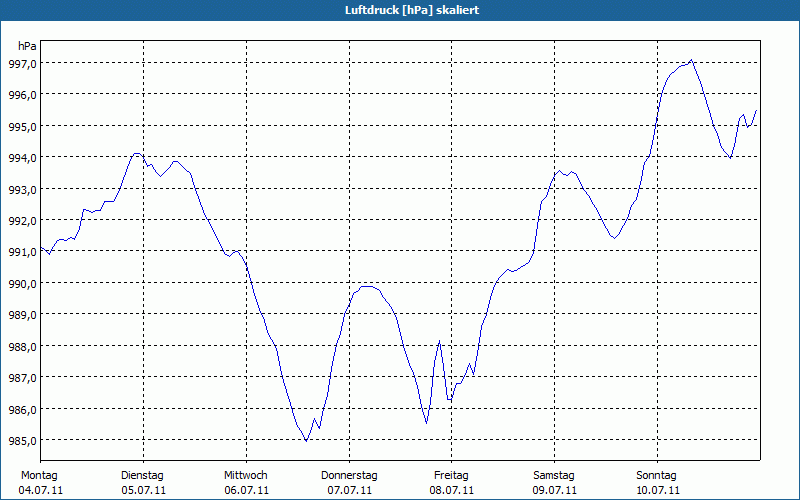Select the 989,0 axis value
This screenshot has height=500, width=800.
tap(22, 315)
